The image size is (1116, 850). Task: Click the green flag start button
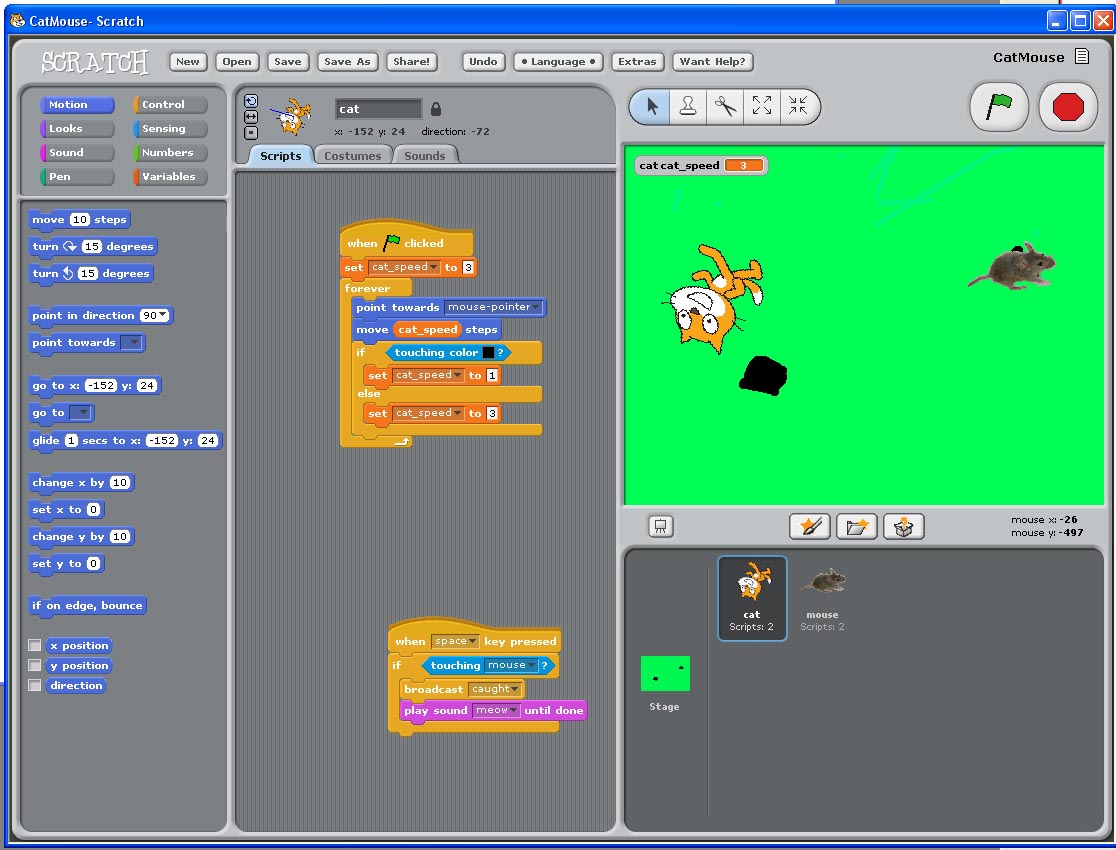click(x=999, y=107)
